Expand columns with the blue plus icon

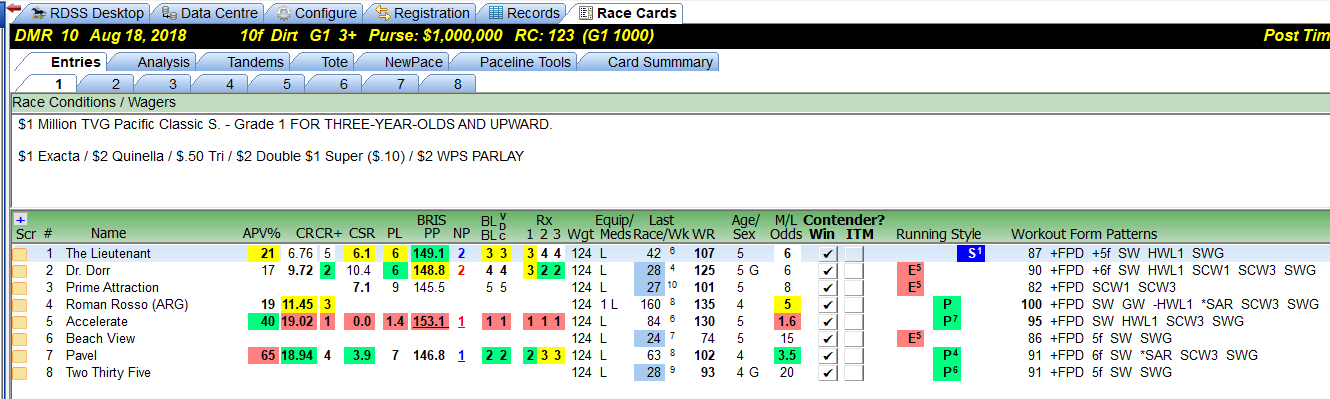[21, 219]
